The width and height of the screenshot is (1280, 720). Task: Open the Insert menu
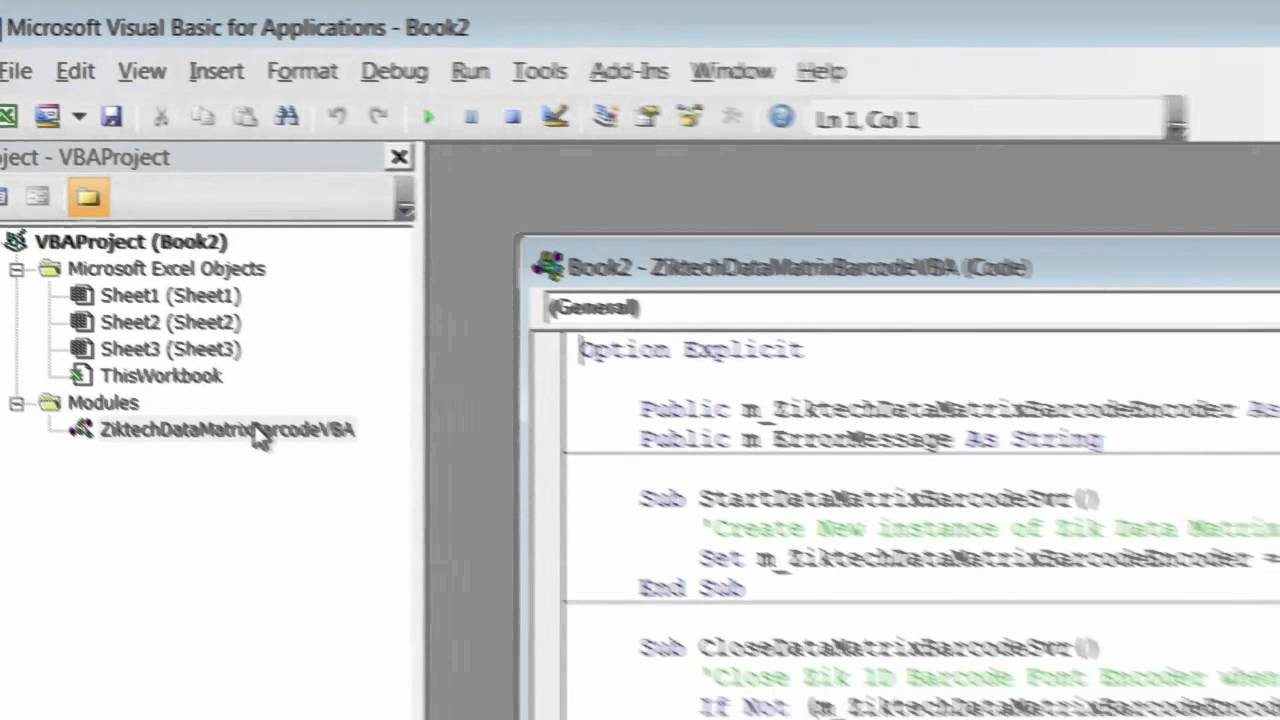[216, 71]
